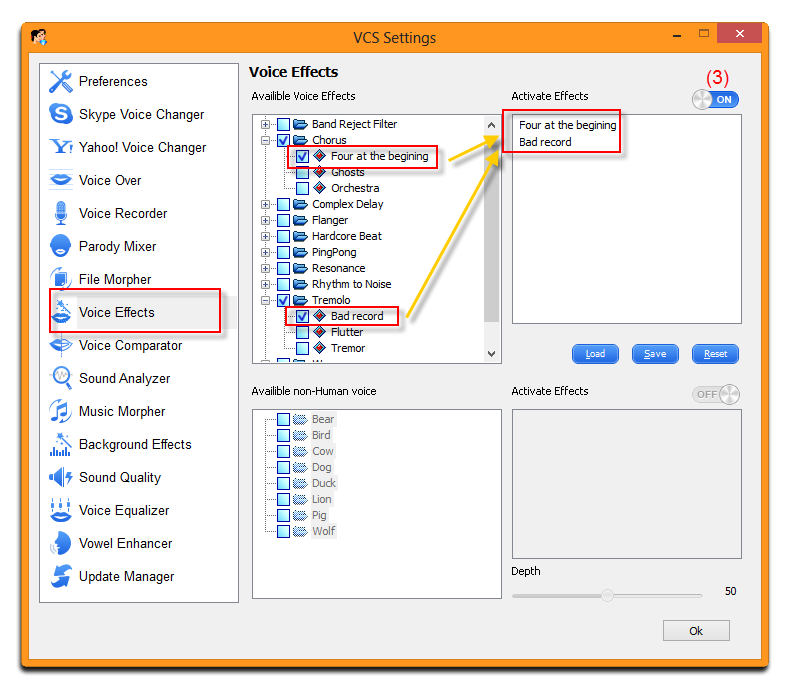Click the Depth slider handle

click(607, 595)
